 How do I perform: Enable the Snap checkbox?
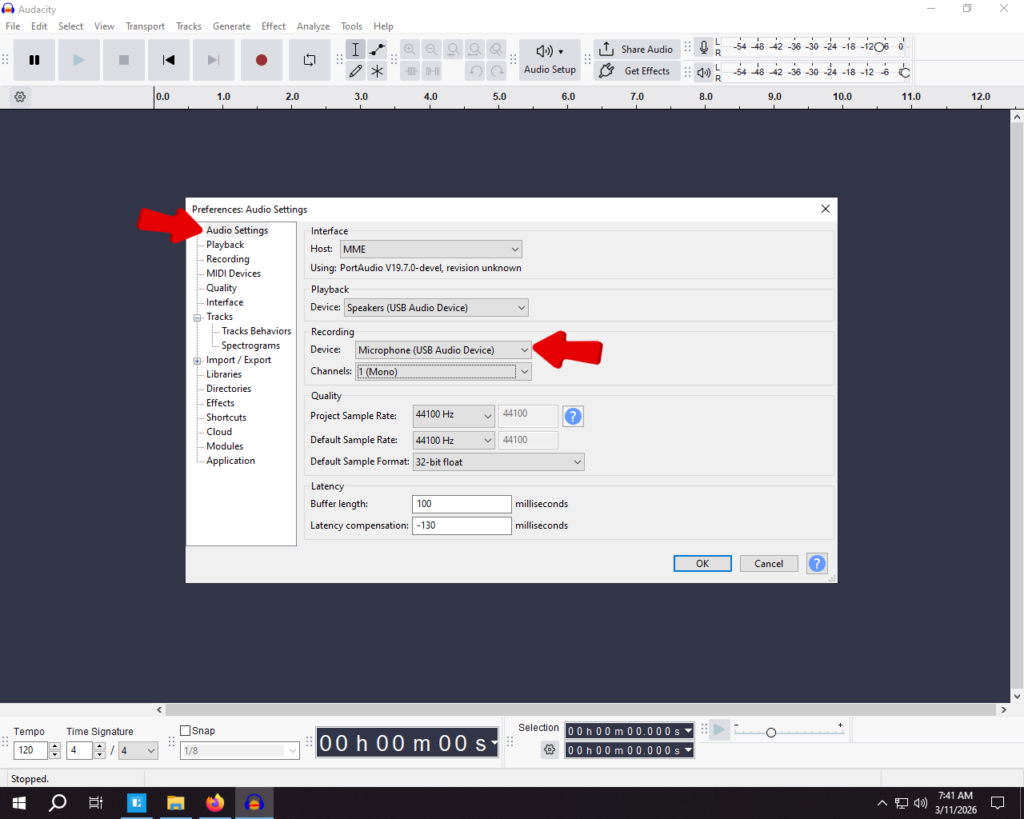point(185,731)
